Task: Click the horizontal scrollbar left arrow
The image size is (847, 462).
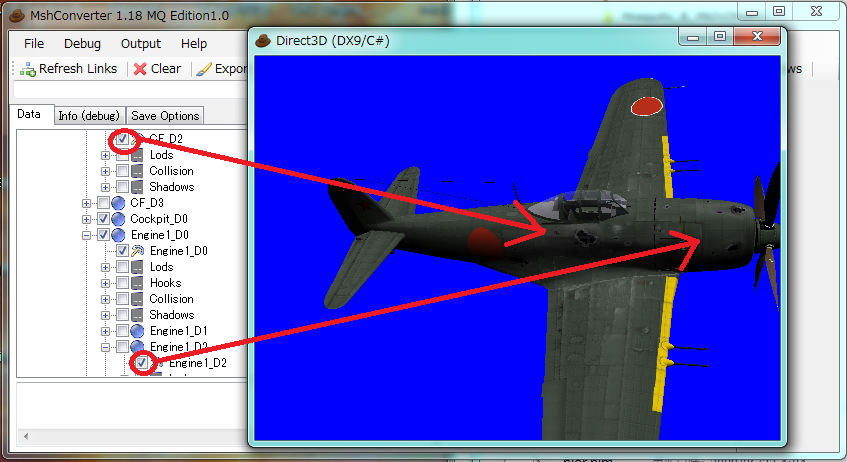Action: point(25,436)
